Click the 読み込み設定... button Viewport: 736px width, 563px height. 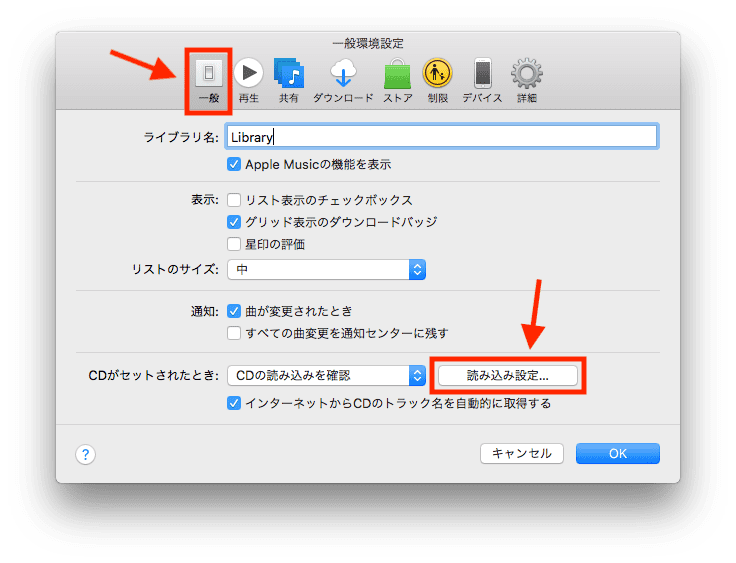pos(507,376)
